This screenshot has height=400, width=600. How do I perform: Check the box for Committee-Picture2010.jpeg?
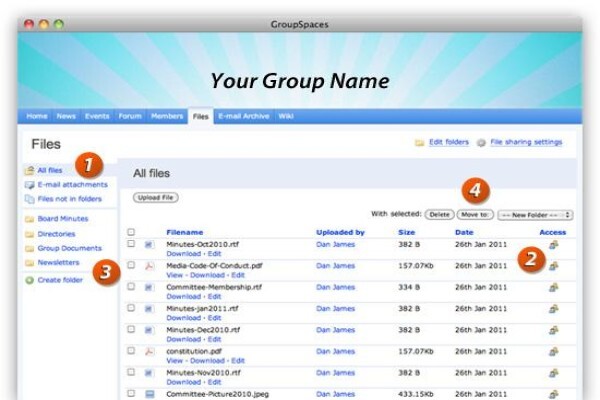(x=131, y=393)
